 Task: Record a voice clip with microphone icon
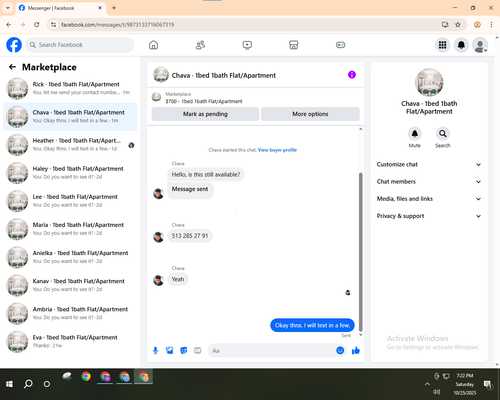(155, 350)
